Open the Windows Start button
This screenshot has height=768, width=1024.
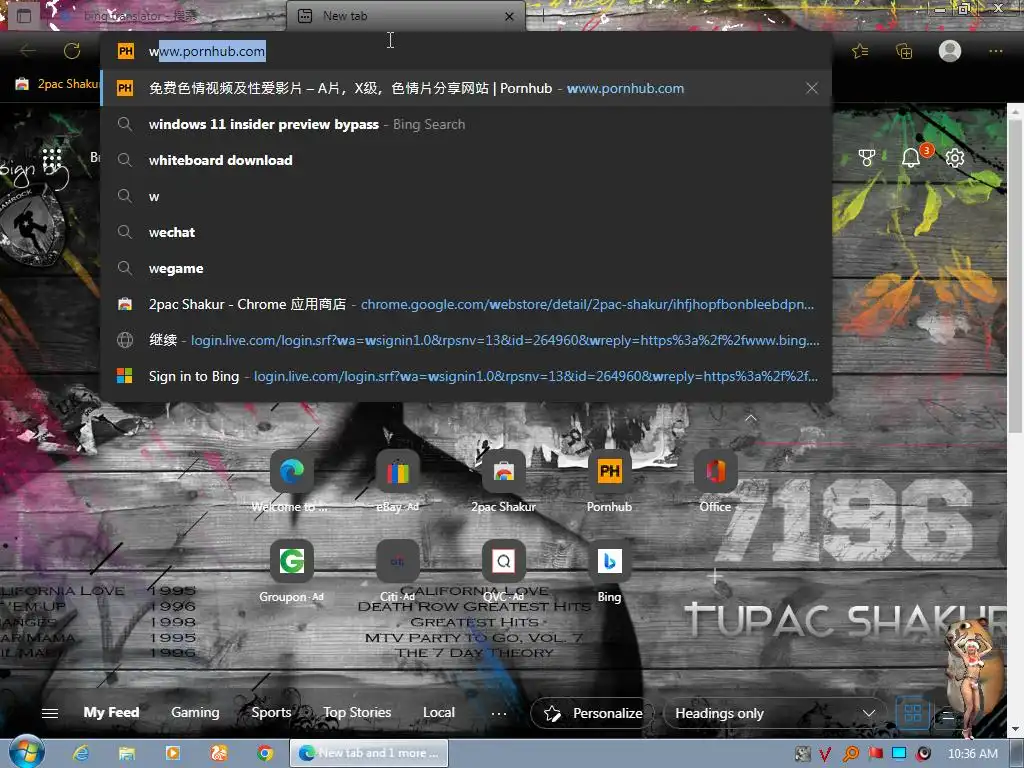[26, 752]
